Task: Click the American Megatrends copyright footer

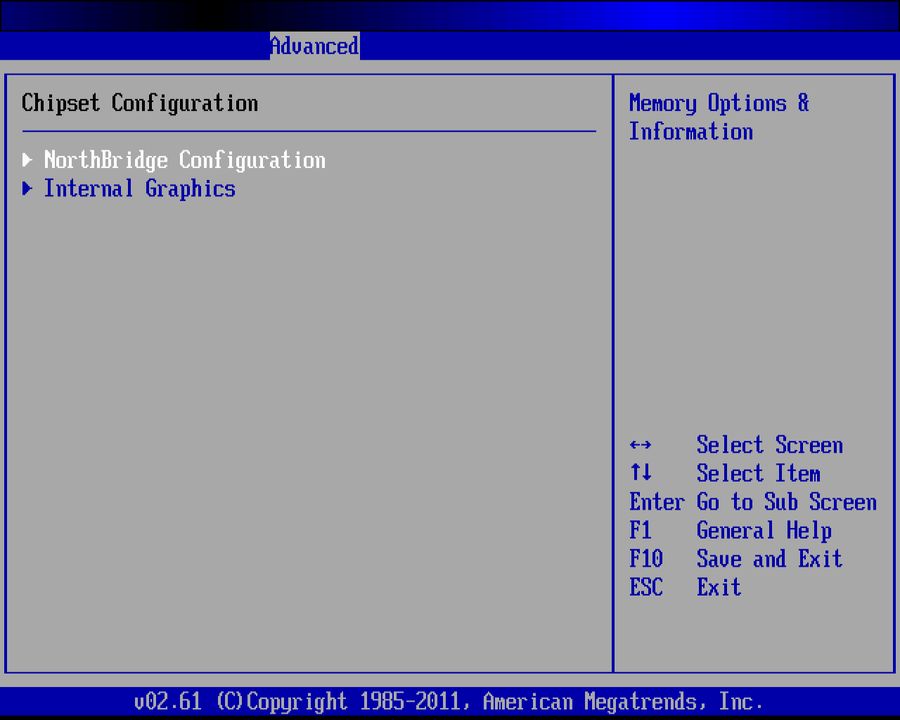Action: [449, 702]
